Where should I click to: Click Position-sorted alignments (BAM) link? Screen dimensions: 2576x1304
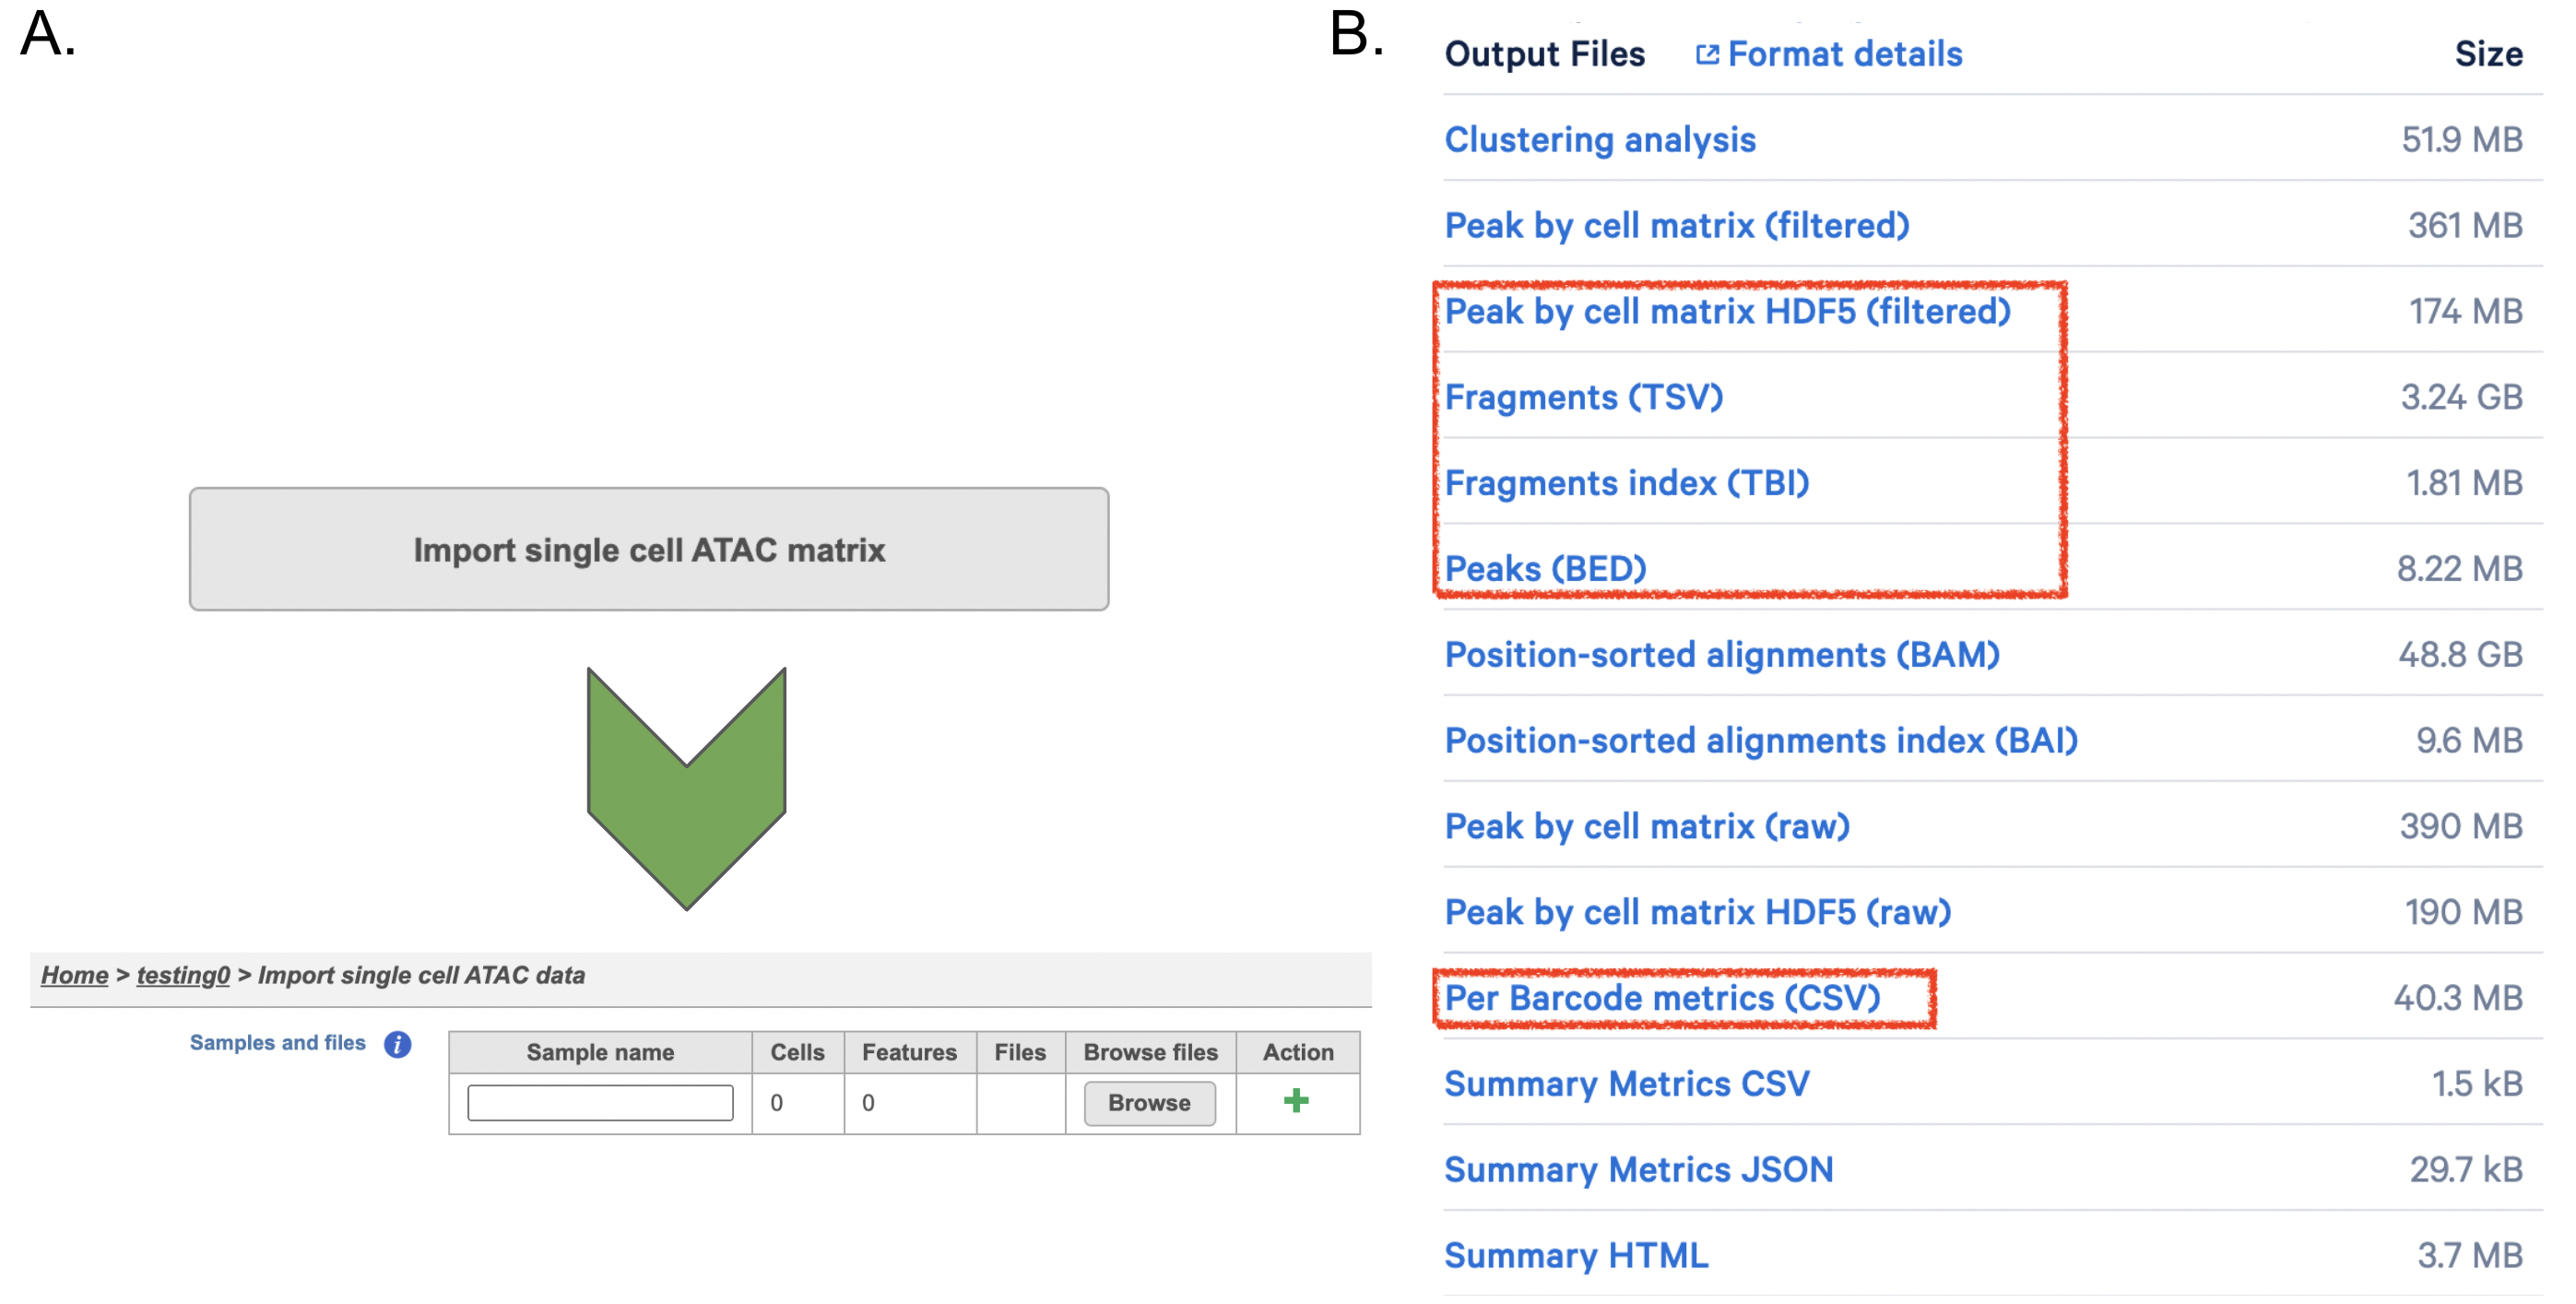(x=1721, y=655)
